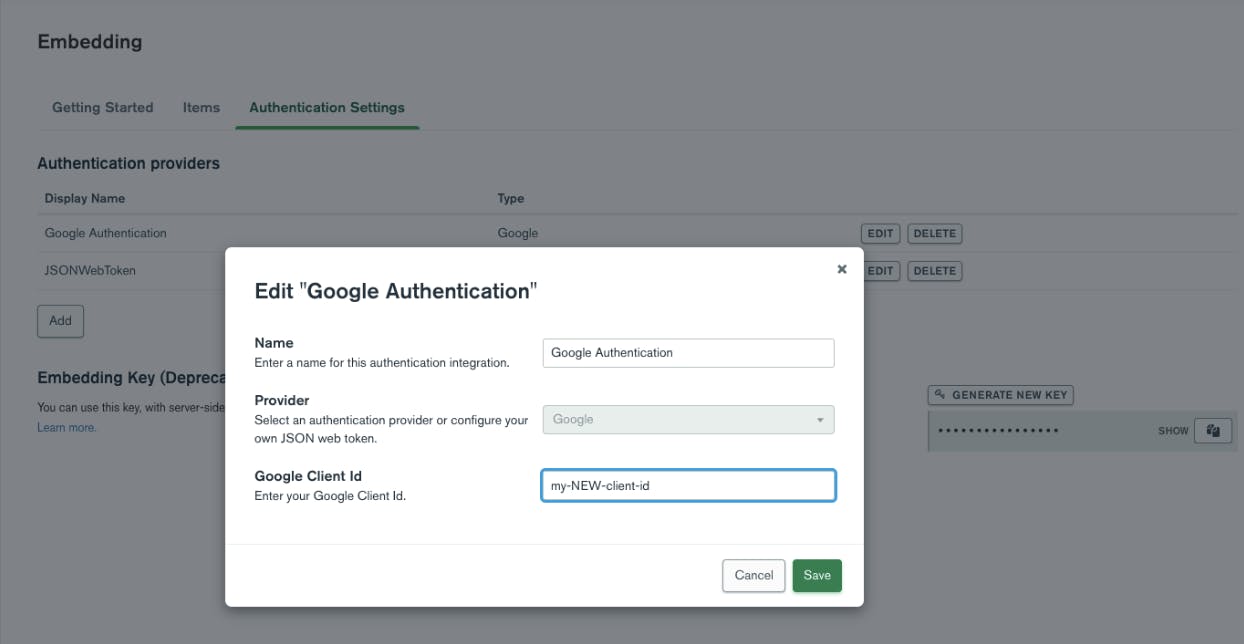Close the Edit Google Authentication dialog

click(842, 269)
